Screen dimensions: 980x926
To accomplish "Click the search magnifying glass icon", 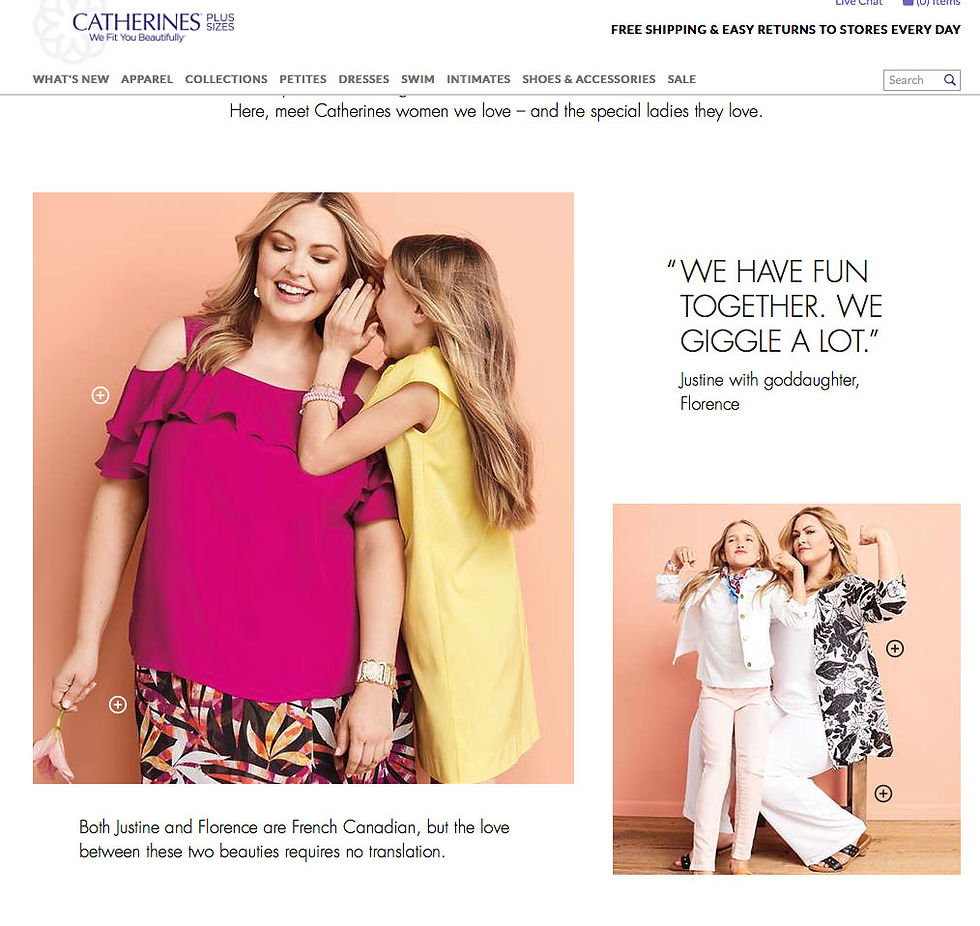I will coord(949,80).
